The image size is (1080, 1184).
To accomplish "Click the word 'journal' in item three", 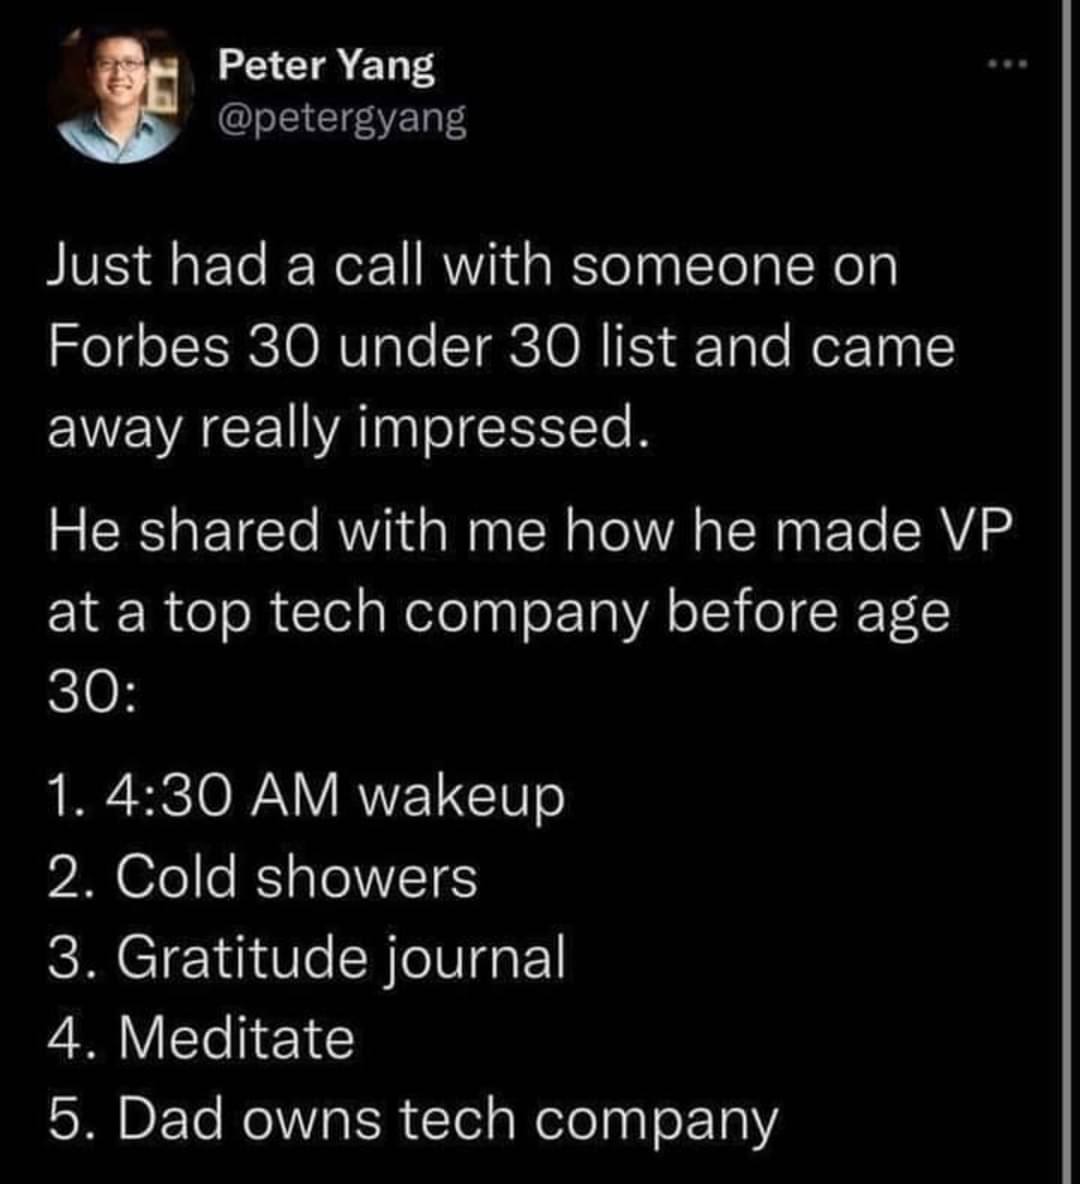I will (x=476, y=958).
